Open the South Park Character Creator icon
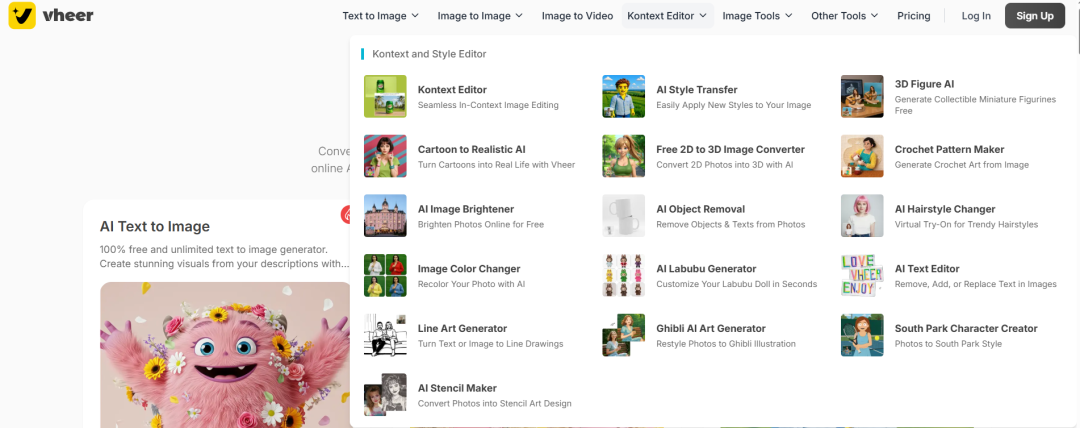 coord(862,335)
